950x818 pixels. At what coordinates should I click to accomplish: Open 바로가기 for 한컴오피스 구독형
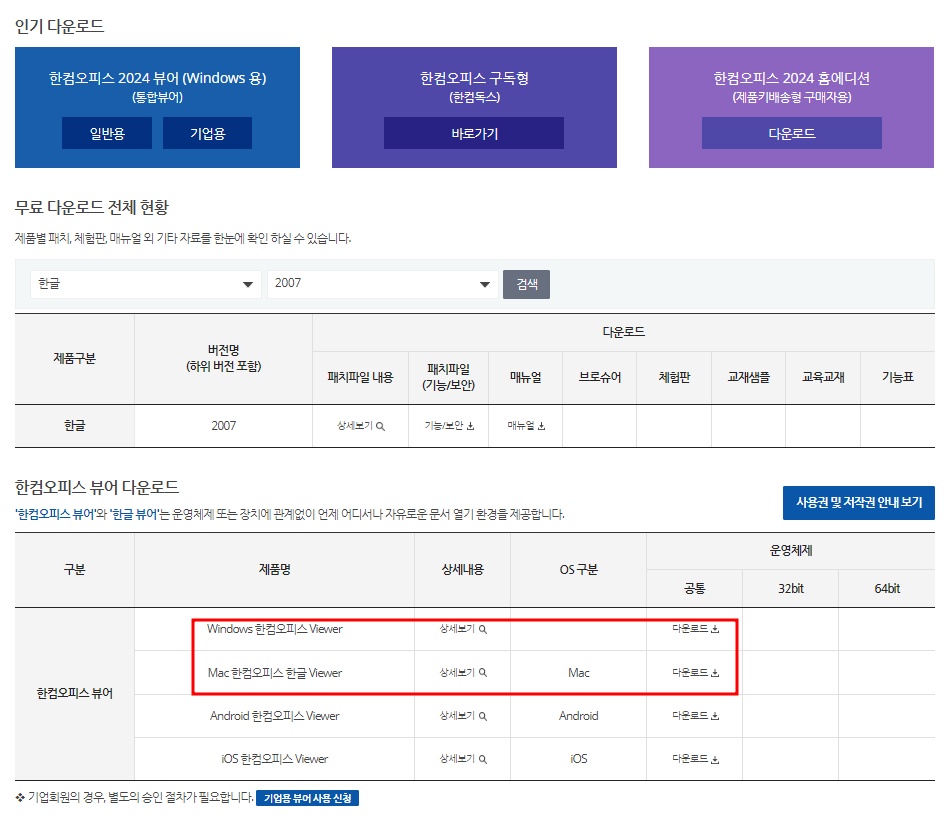[x=474, y=133]
